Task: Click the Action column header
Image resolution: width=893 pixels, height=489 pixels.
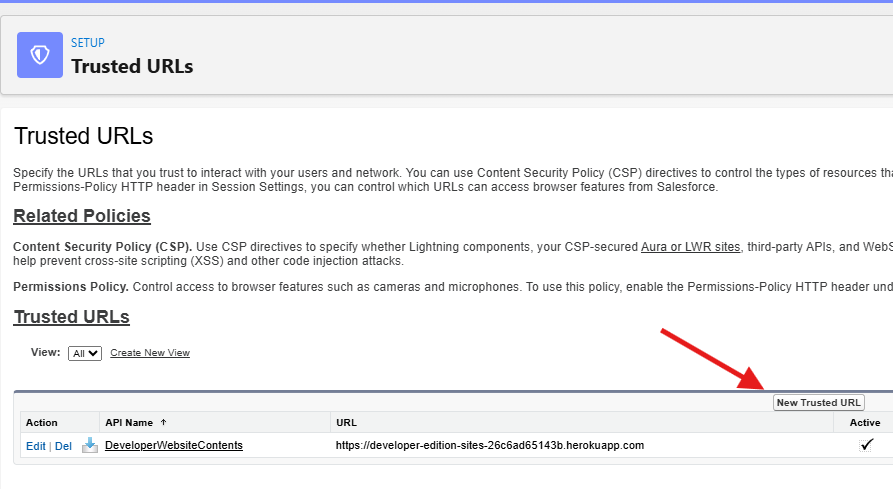Action: (42, 423)
